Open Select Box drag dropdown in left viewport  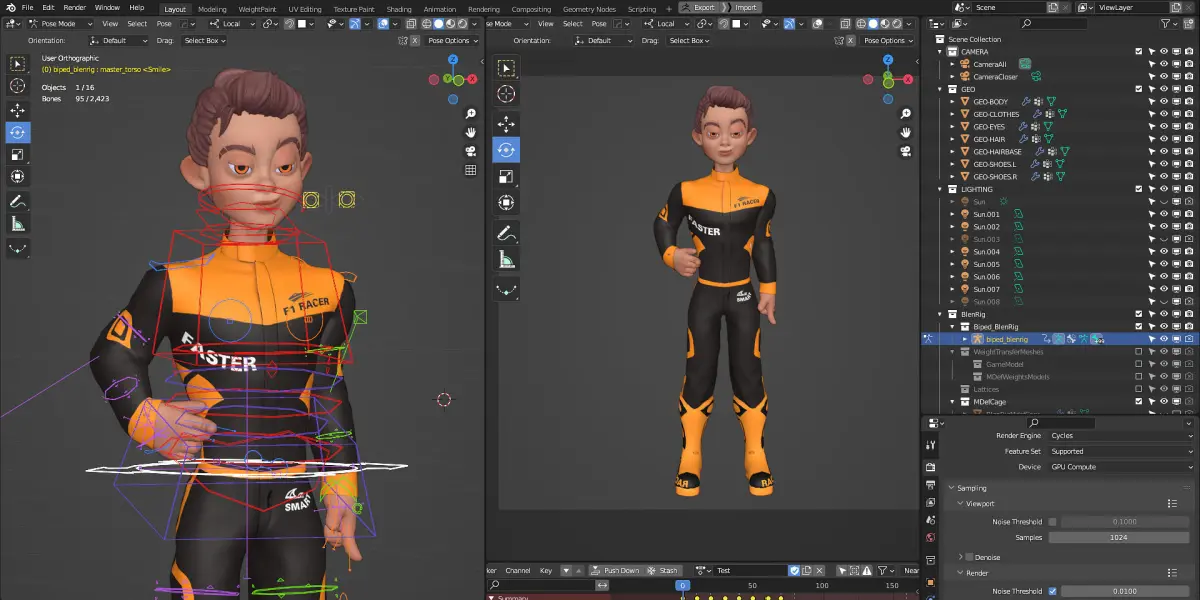[x=204, y=41]
